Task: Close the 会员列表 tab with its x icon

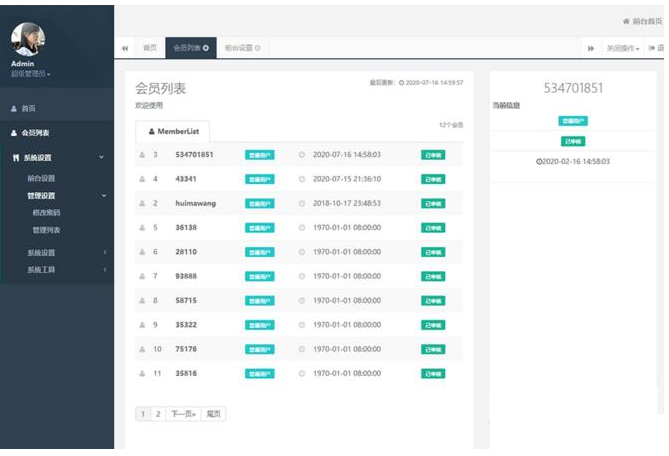Action: [206, 47]
